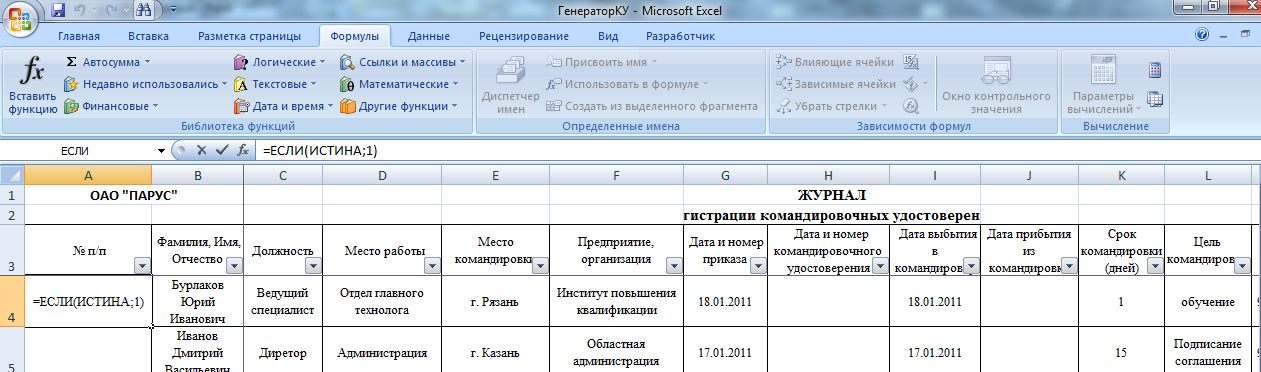Click evaluate formula magnifier icon
This screenshot has height=372, width=1261.
(x=910, y=106)
